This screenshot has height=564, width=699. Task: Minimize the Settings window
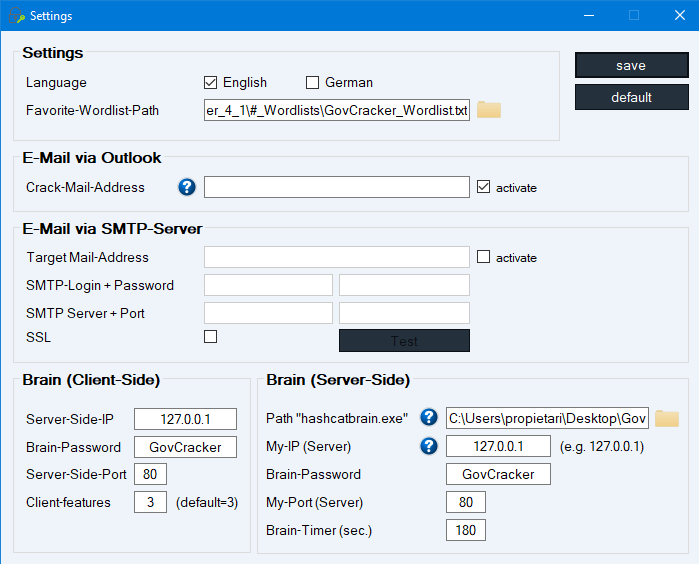point(589,16)
